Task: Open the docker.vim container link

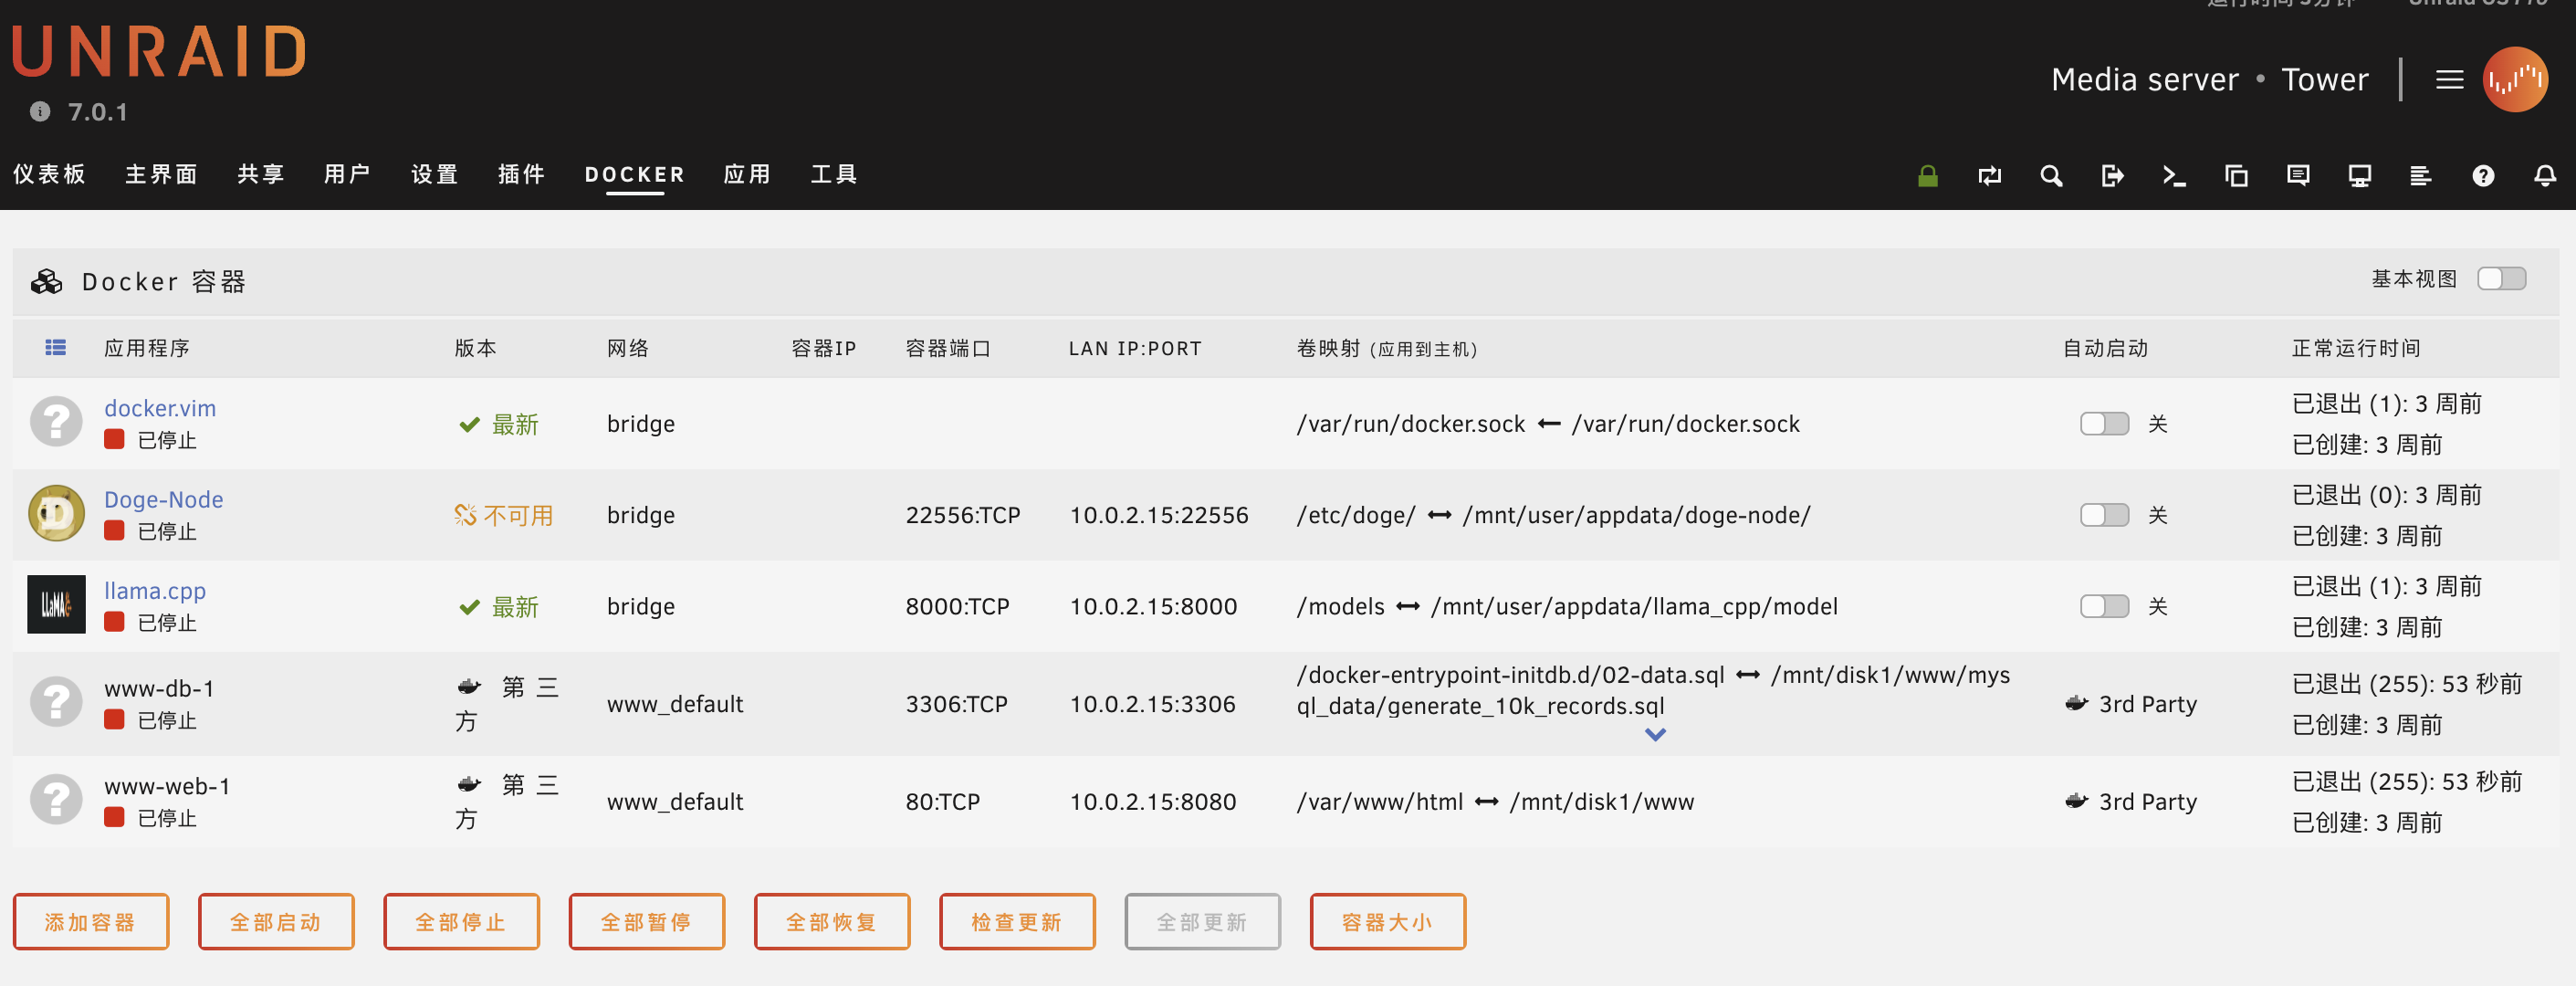Action: (160, 408)
